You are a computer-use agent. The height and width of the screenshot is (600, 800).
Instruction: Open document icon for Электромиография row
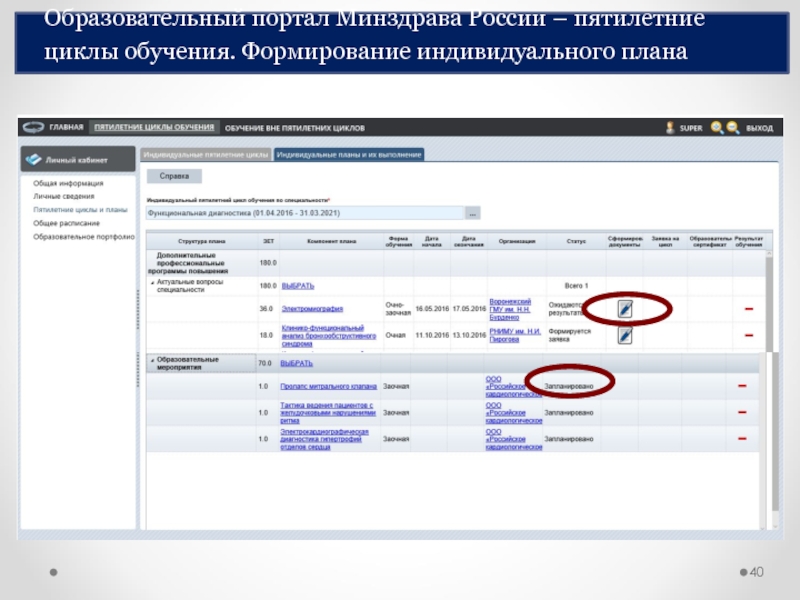624,308
